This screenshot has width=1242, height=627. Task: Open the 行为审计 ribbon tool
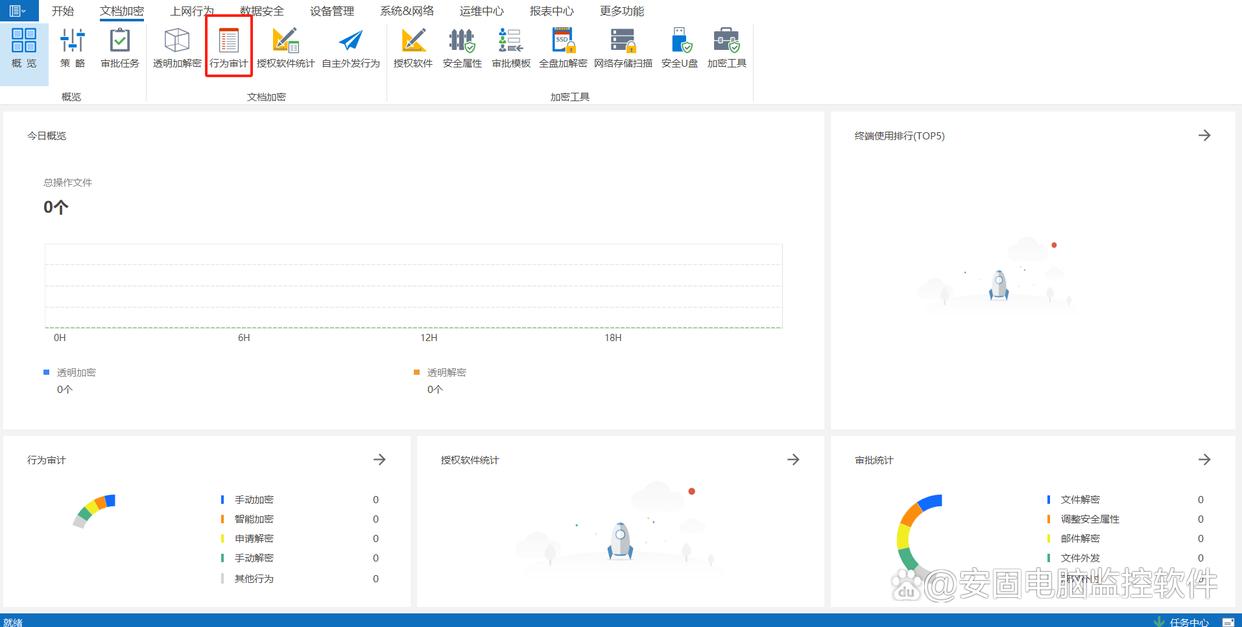coord(229,47)
